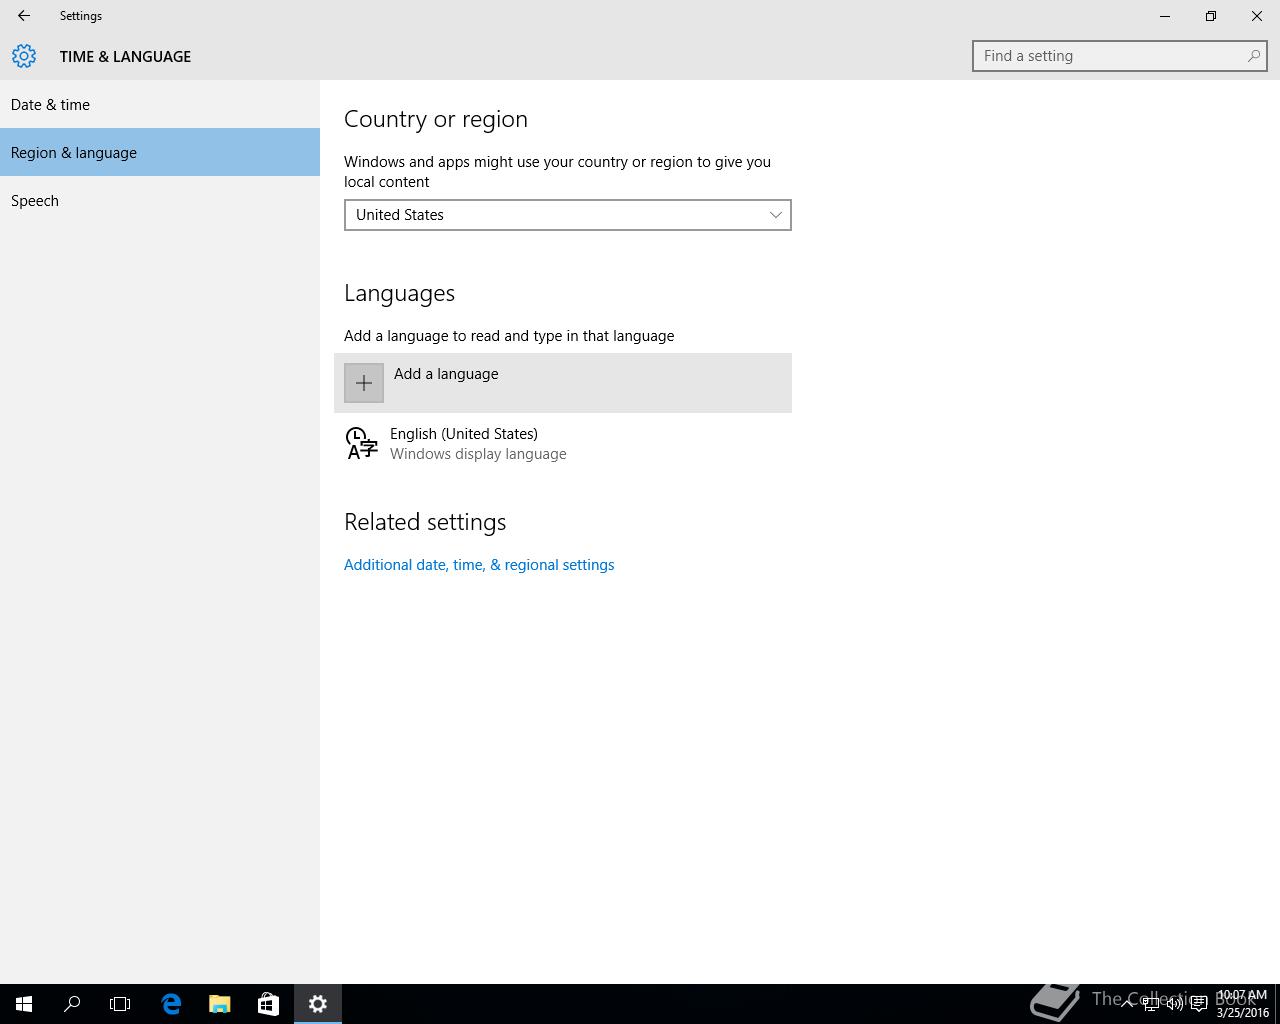Click the search magnifier in Find a setting
This screenshot has height=1024, width=1280.
(1253, 56)
